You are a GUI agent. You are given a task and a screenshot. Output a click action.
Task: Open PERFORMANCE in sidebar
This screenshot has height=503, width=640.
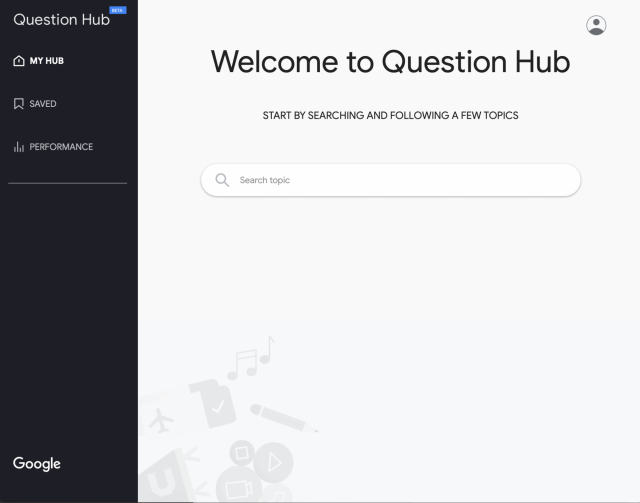(53, 147)
